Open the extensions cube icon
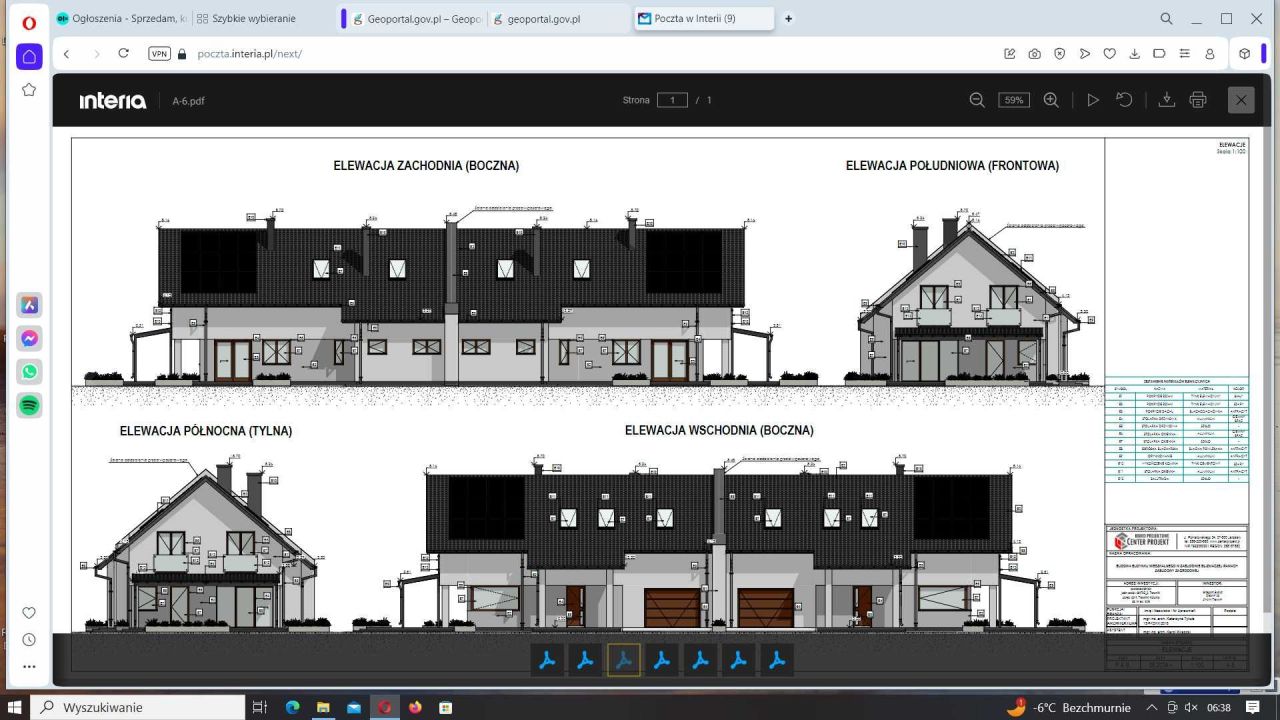Viewport: 1280px width, 720px height. pyautogui.click(x=1245, y=54)
